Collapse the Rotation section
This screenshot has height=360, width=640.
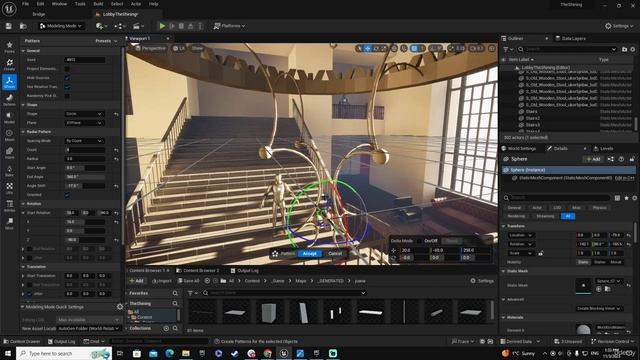pyautogui.click(x=23, y=203)
